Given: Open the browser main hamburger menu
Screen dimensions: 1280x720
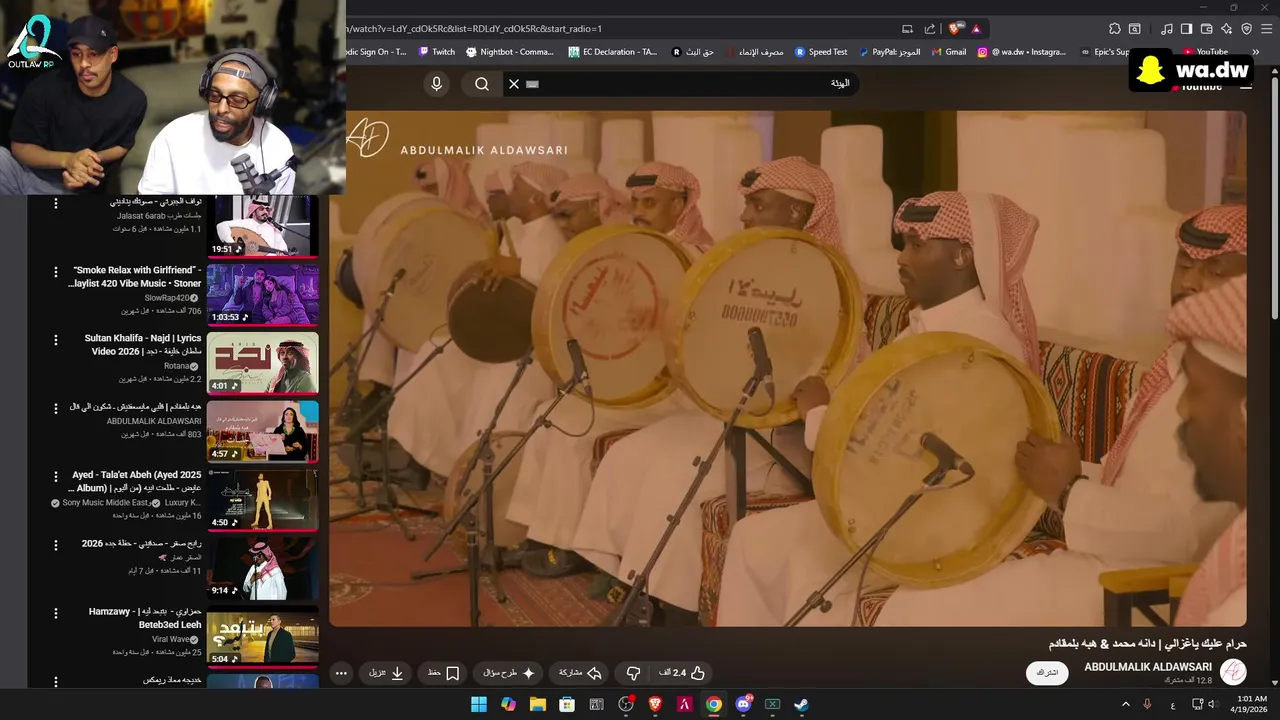Looking at the screenshot, I should 1265,29.
